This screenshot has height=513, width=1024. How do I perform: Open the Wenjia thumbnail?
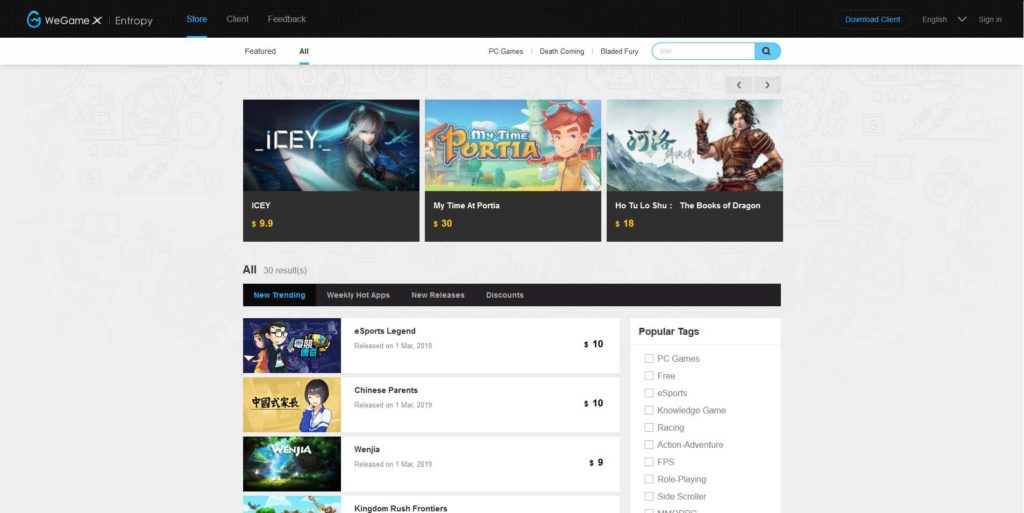coord(292,464)
